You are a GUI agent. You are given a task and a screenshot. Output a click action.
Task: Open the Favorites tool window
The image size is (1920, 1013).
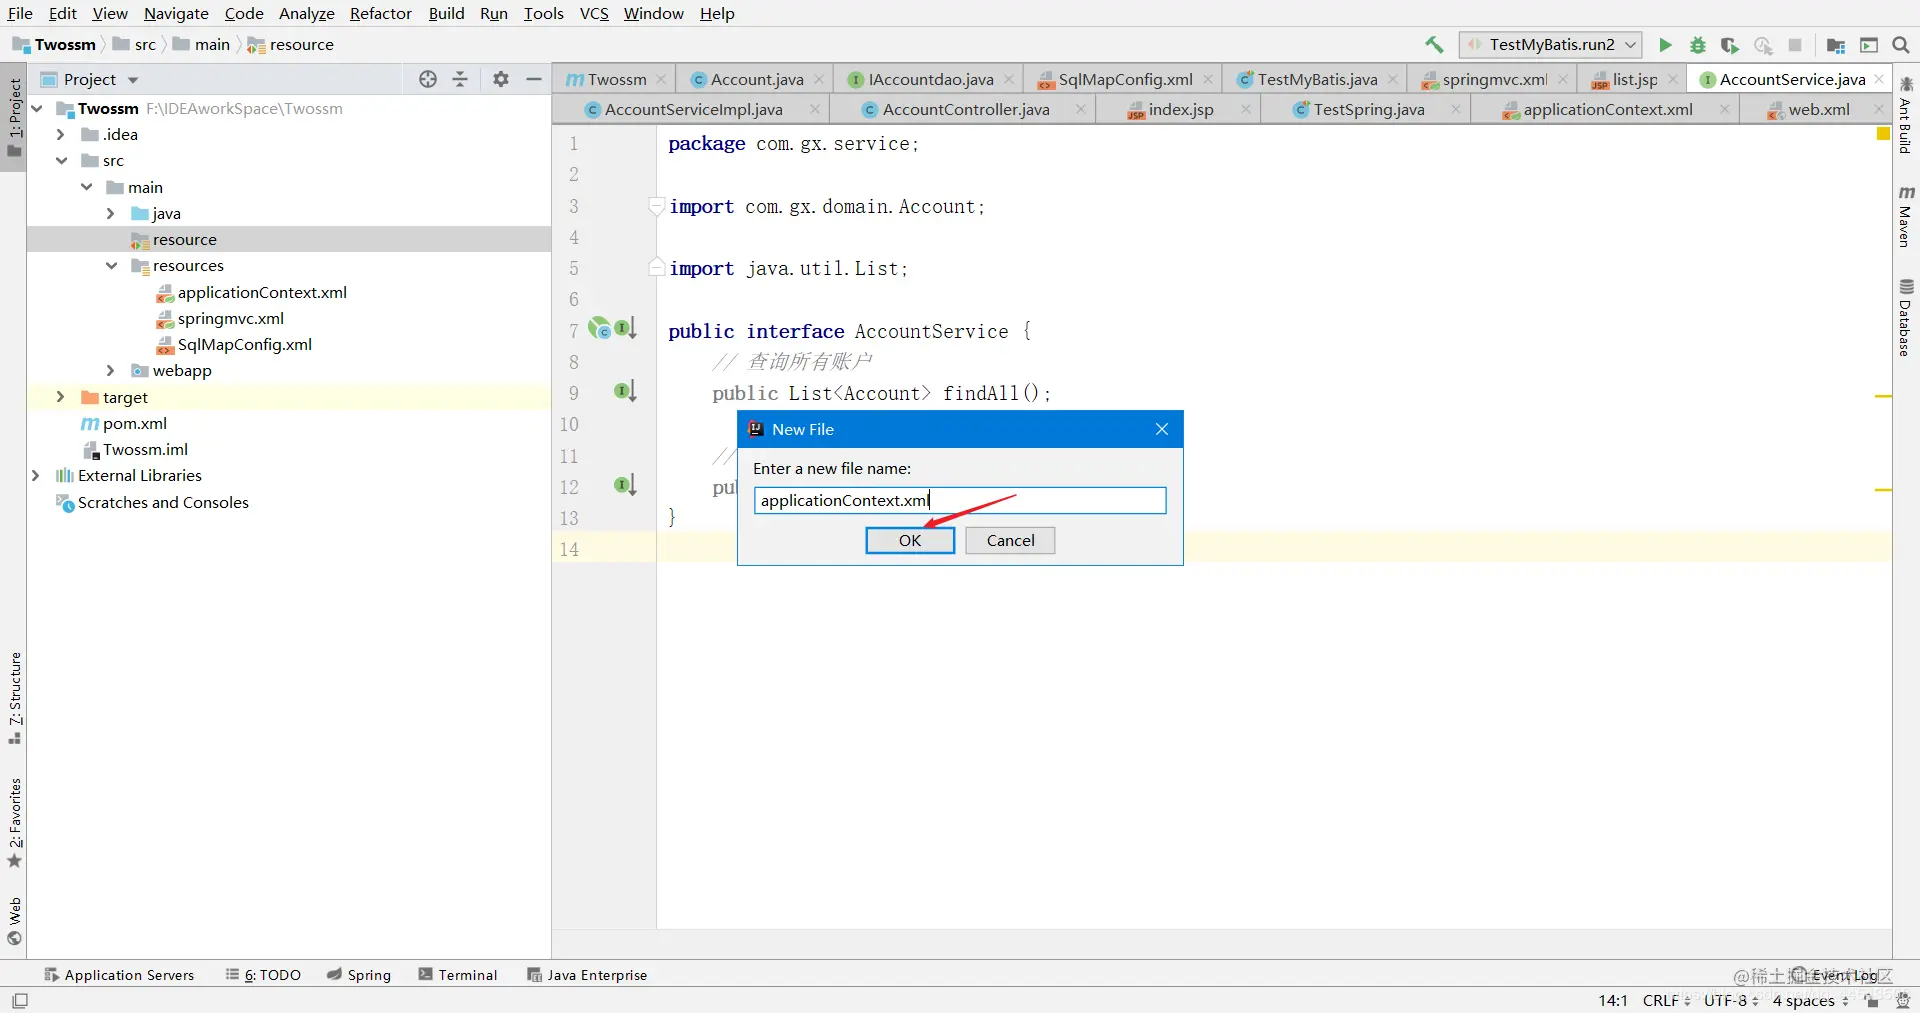pos(14,824)
